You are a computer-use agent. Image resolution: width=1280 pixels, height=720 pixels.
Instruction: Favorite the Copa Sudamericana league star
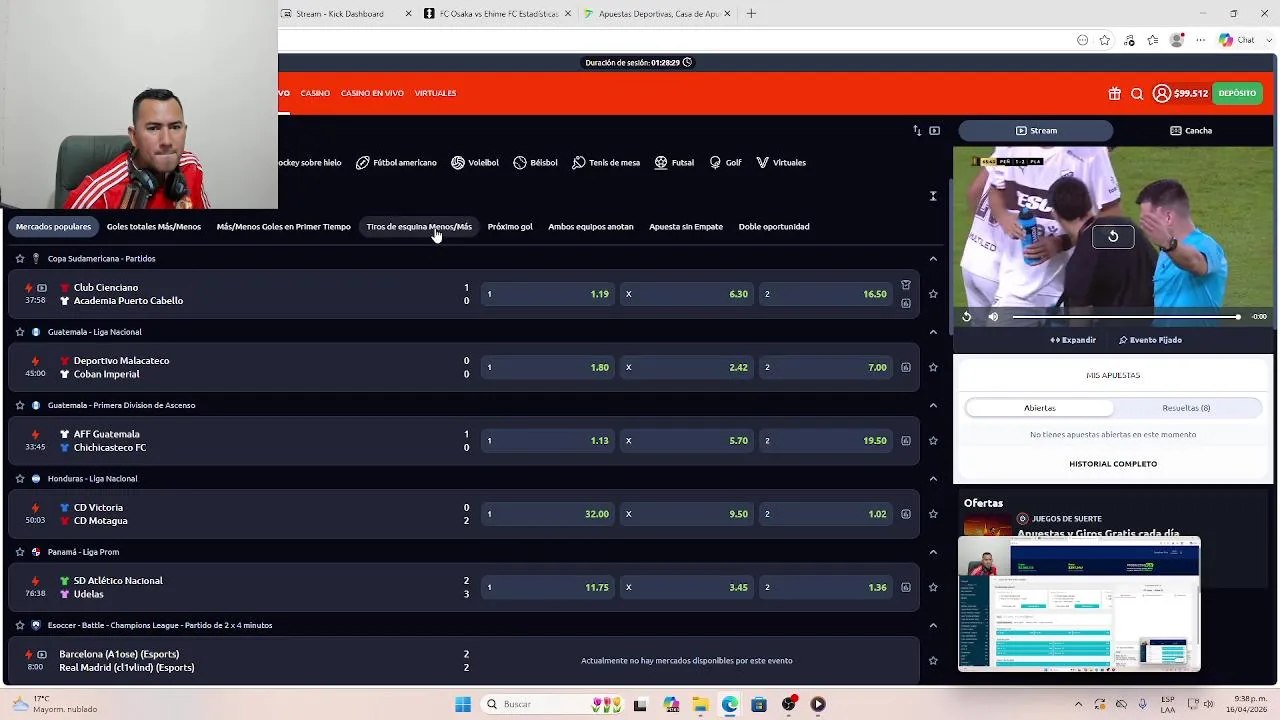[20, 259]
